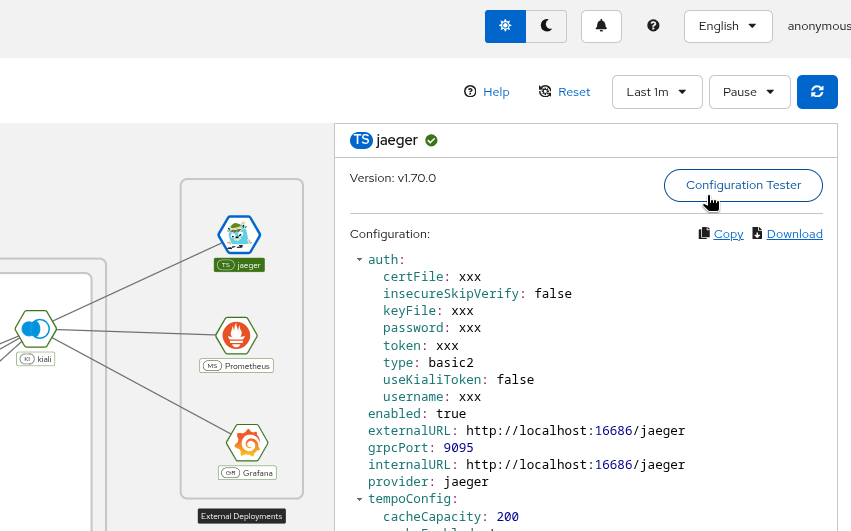Open the Last 1m time range dropdown
851x531 pixels.
(656, 92)
